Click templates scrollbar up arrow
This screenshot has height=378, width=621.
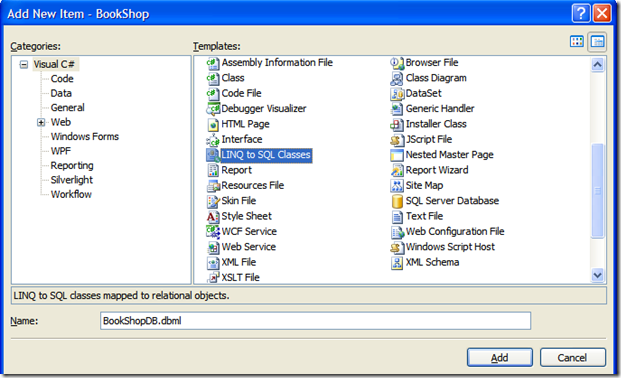point(597,64)
